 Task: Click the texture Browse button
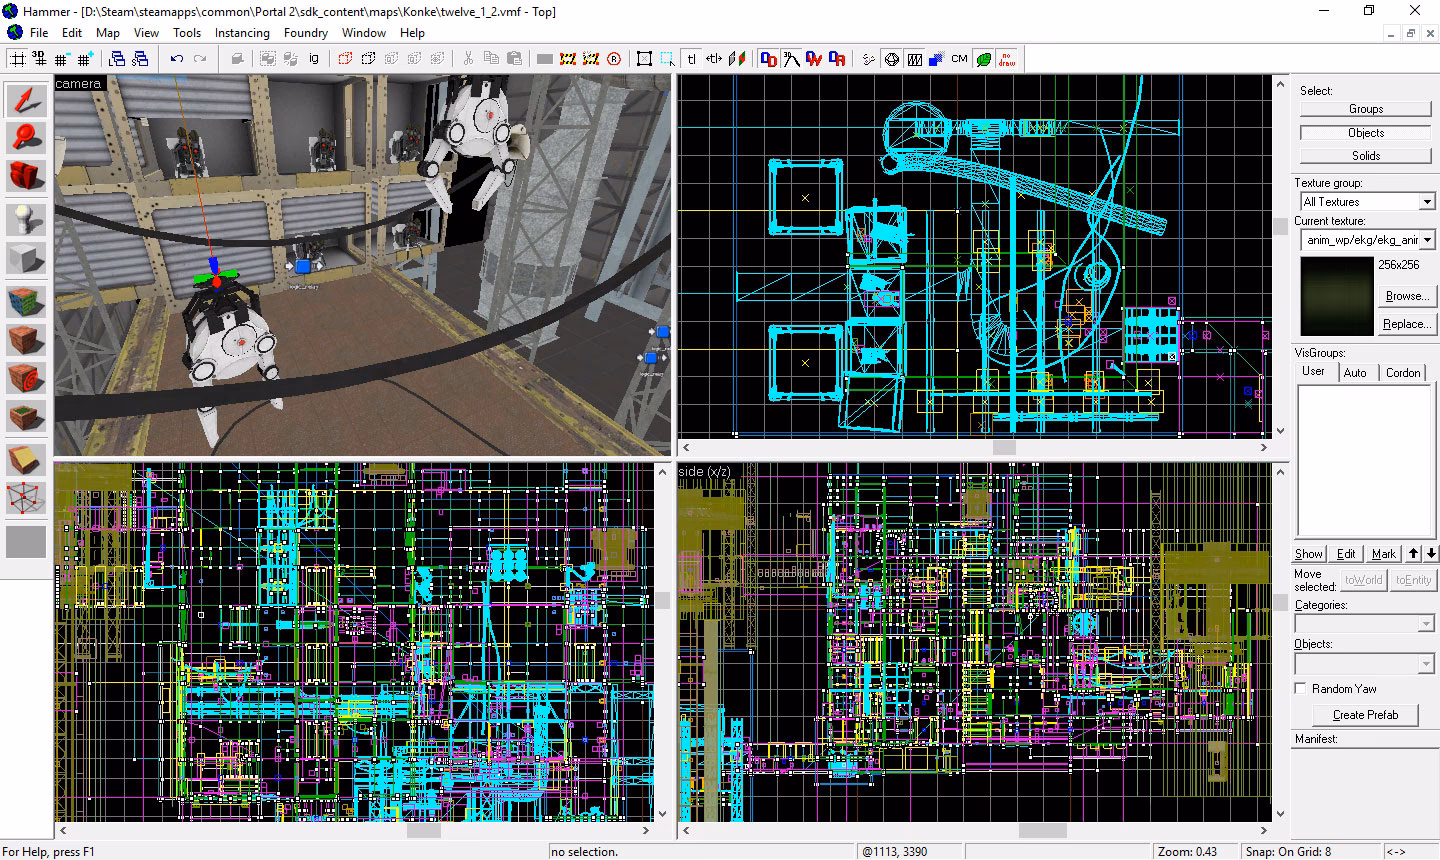(x=1406, y=296)
